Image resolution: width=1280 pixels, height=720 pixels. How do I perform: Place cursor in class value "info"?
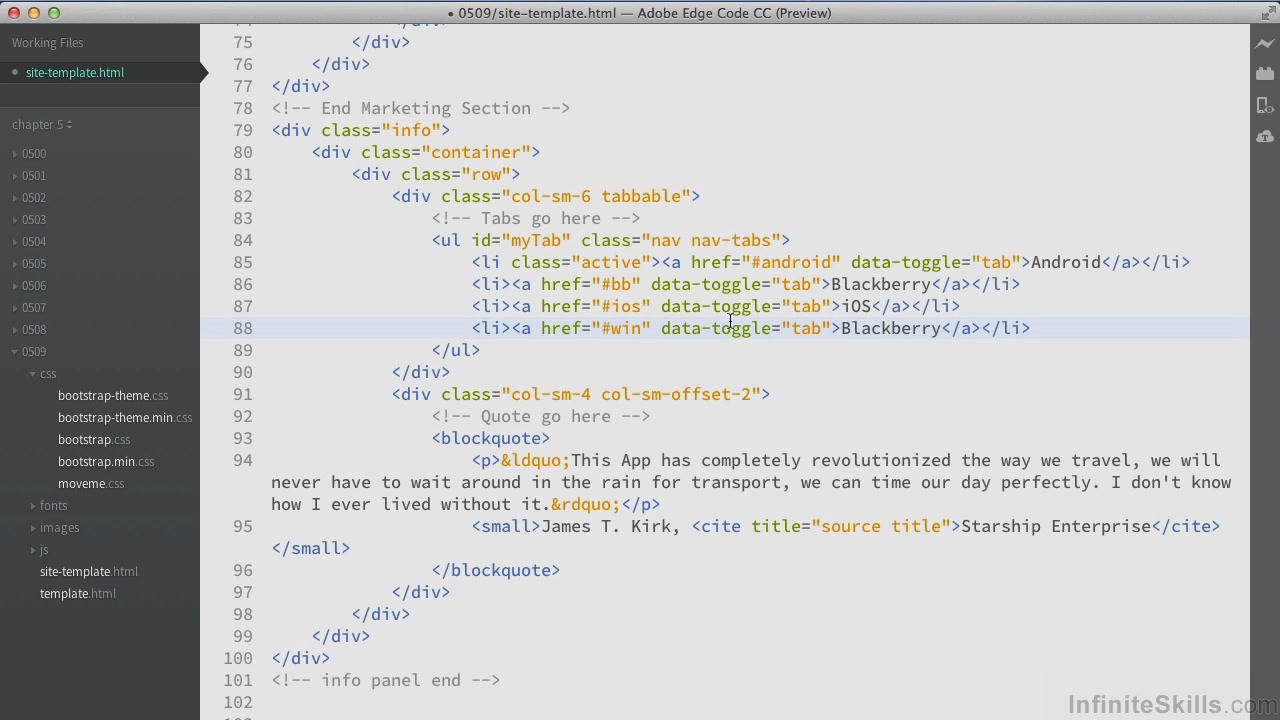[411, 130]
